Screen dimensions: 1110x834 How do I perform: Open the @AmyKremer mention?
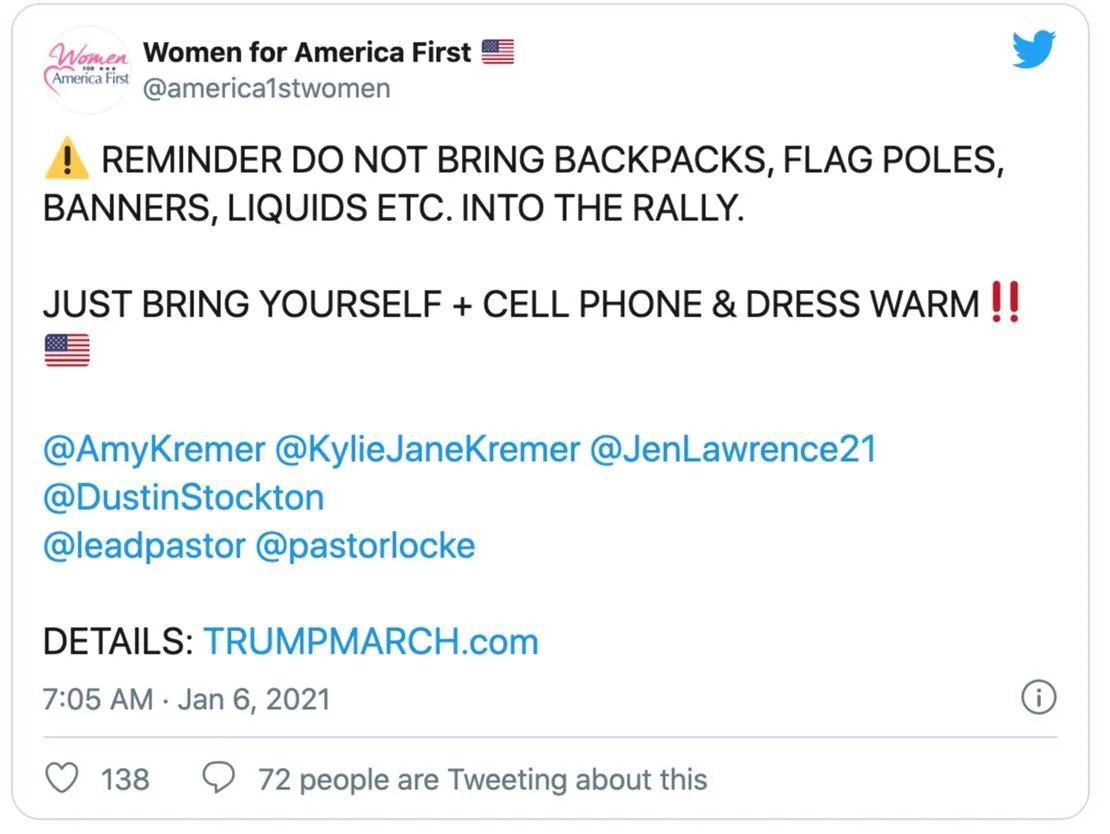pos(153,449)
